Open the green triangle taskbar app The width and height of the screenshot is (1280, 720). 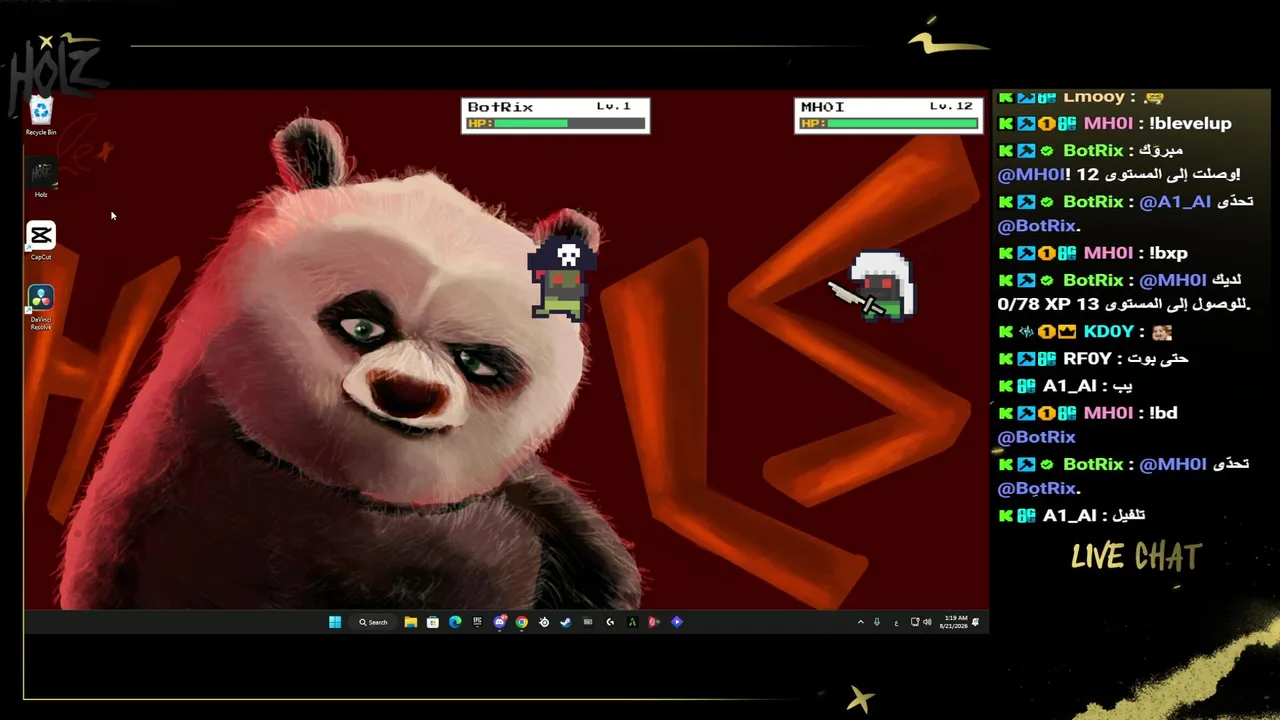pyautogui.click(x=632, y=622)
